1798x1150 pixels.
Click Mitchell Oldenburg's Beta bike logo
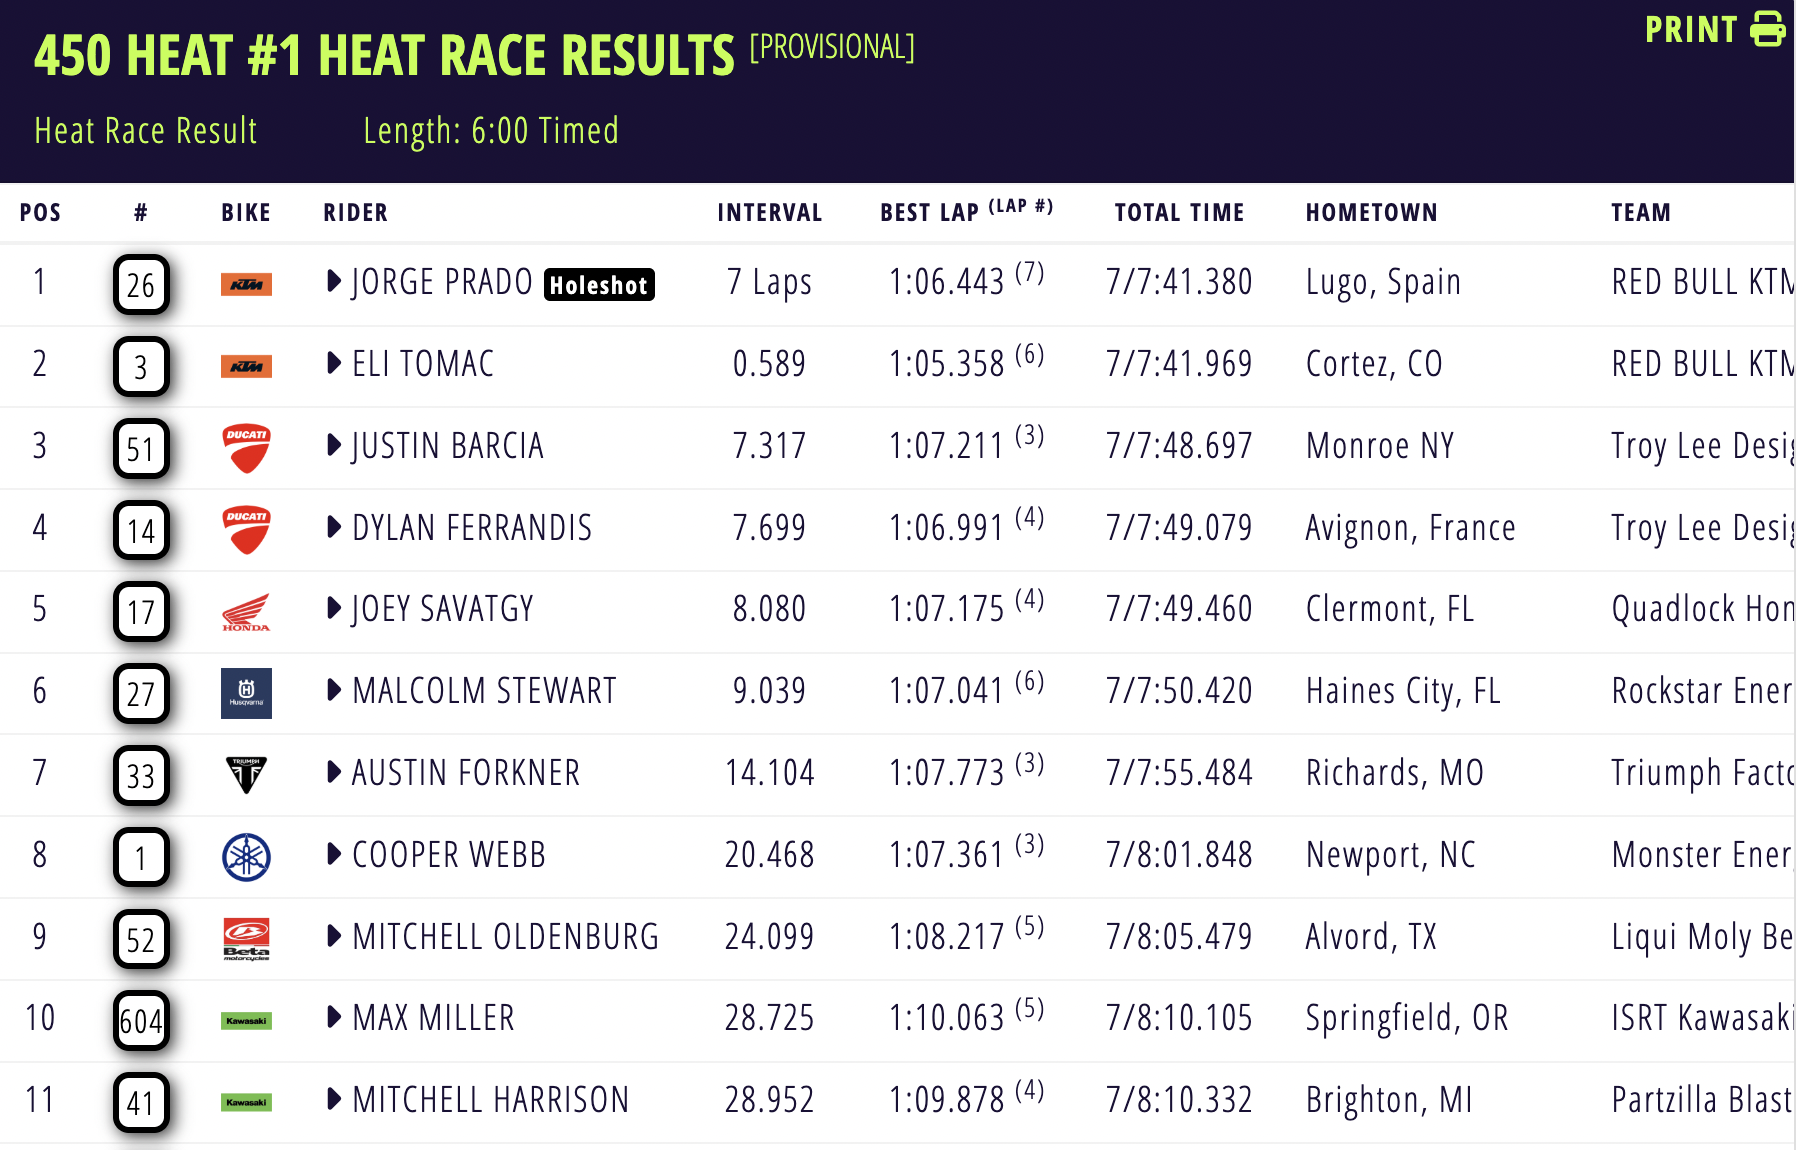(x=246, y=939)
